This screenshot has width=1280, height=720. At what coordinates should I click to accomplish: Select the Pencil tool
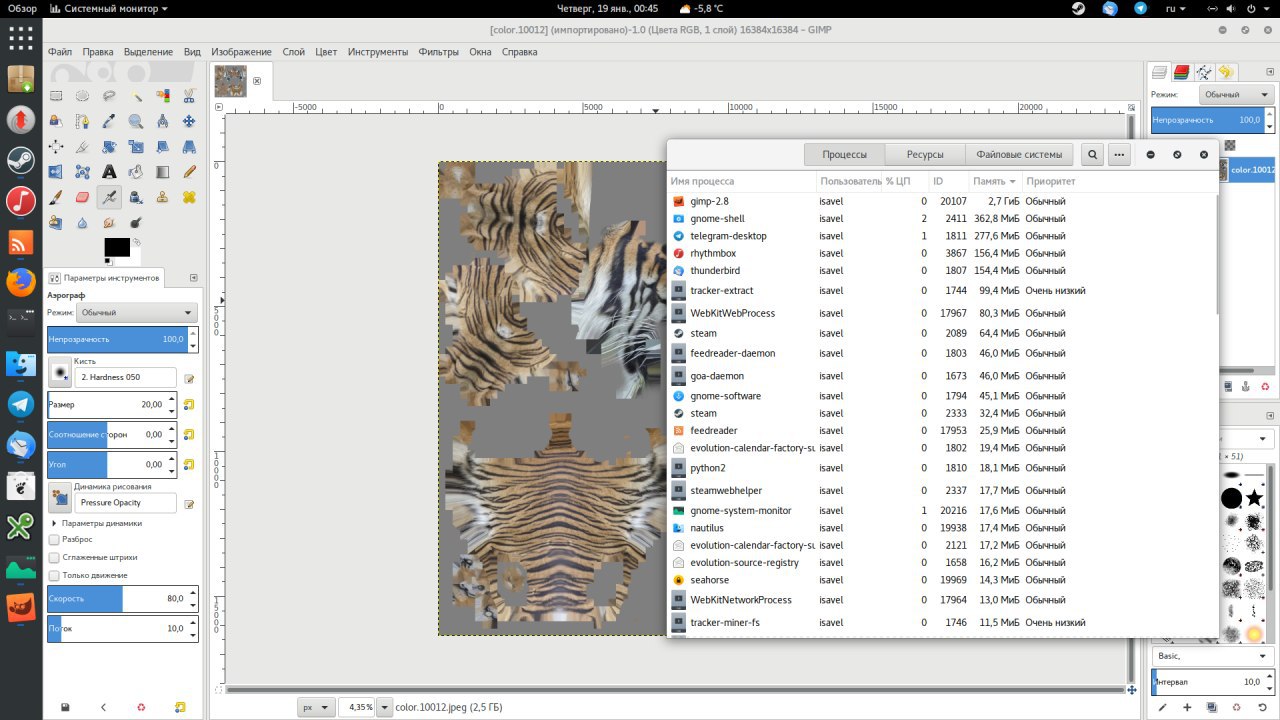click(188, 172)
